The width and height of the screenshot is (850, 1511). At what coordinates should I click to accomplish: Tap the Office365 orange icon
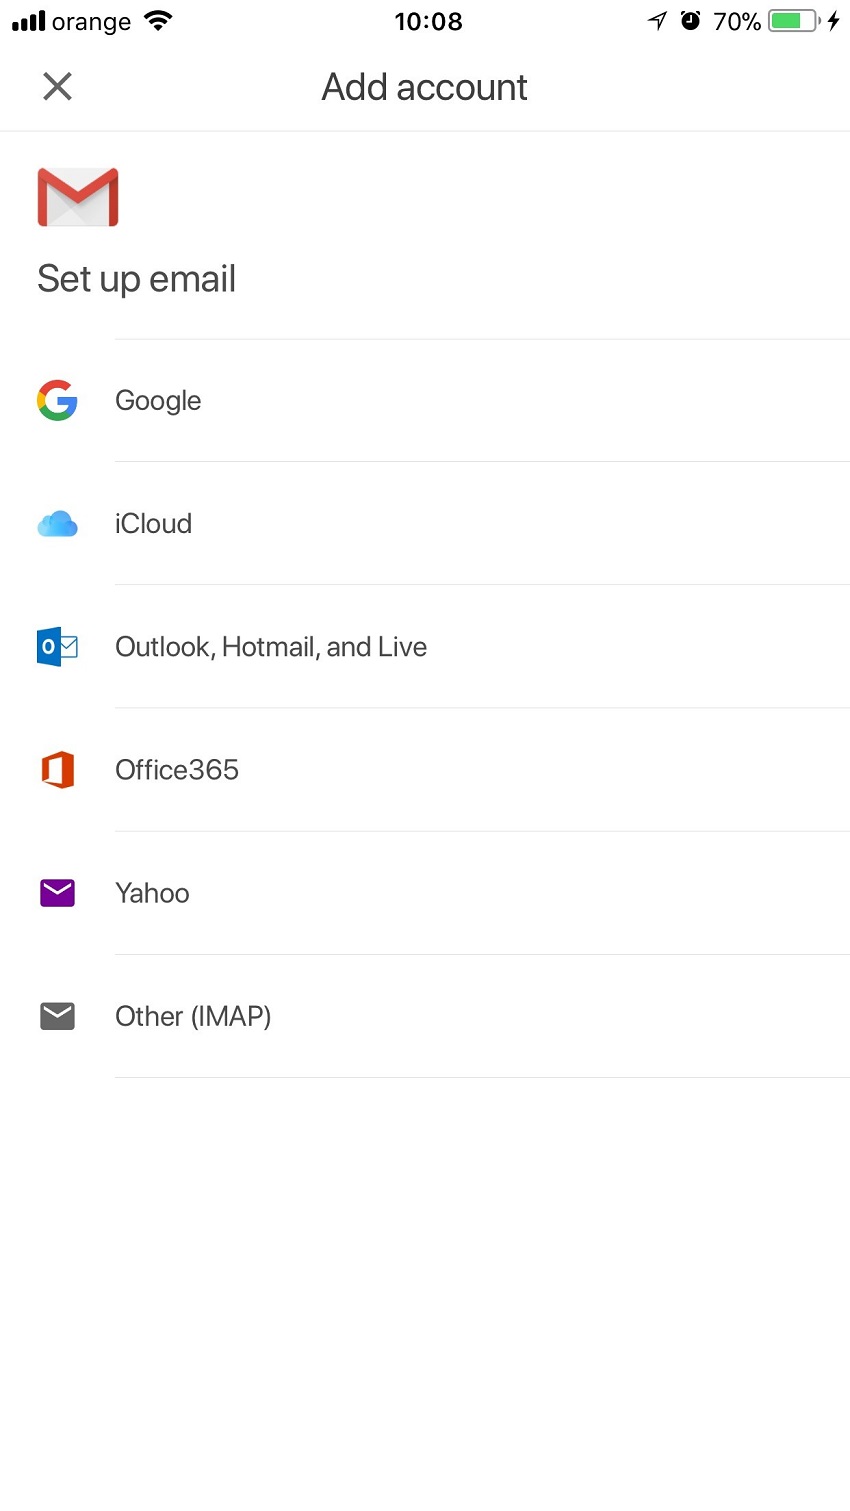coord(57,770)
